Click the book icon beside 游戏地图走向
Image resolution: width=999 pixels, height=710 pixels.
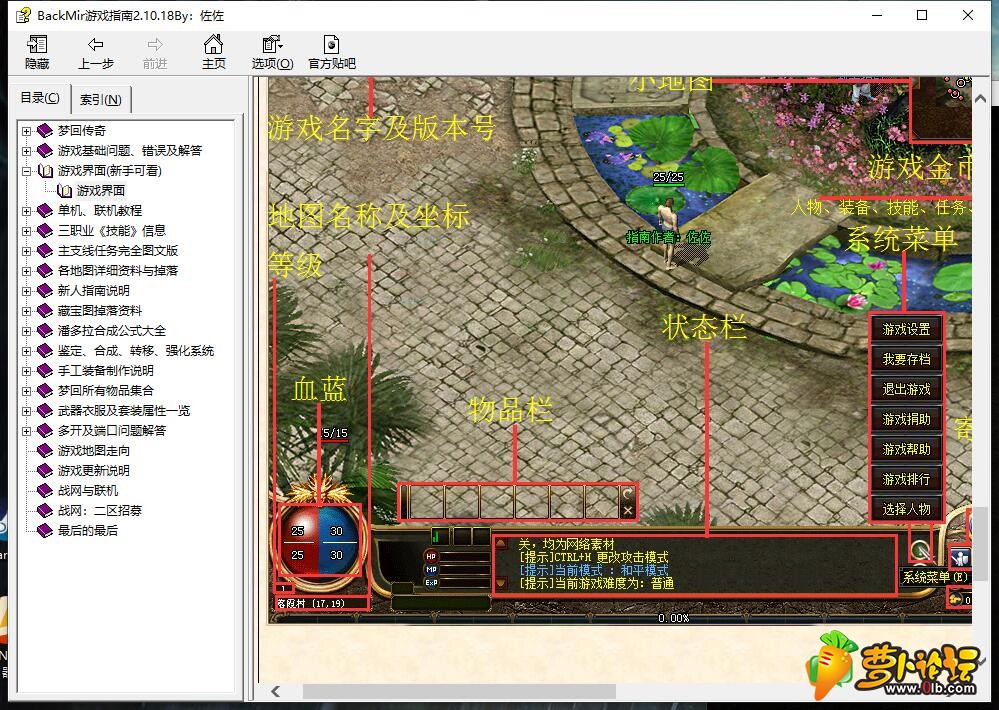click(x=45, y=451)
